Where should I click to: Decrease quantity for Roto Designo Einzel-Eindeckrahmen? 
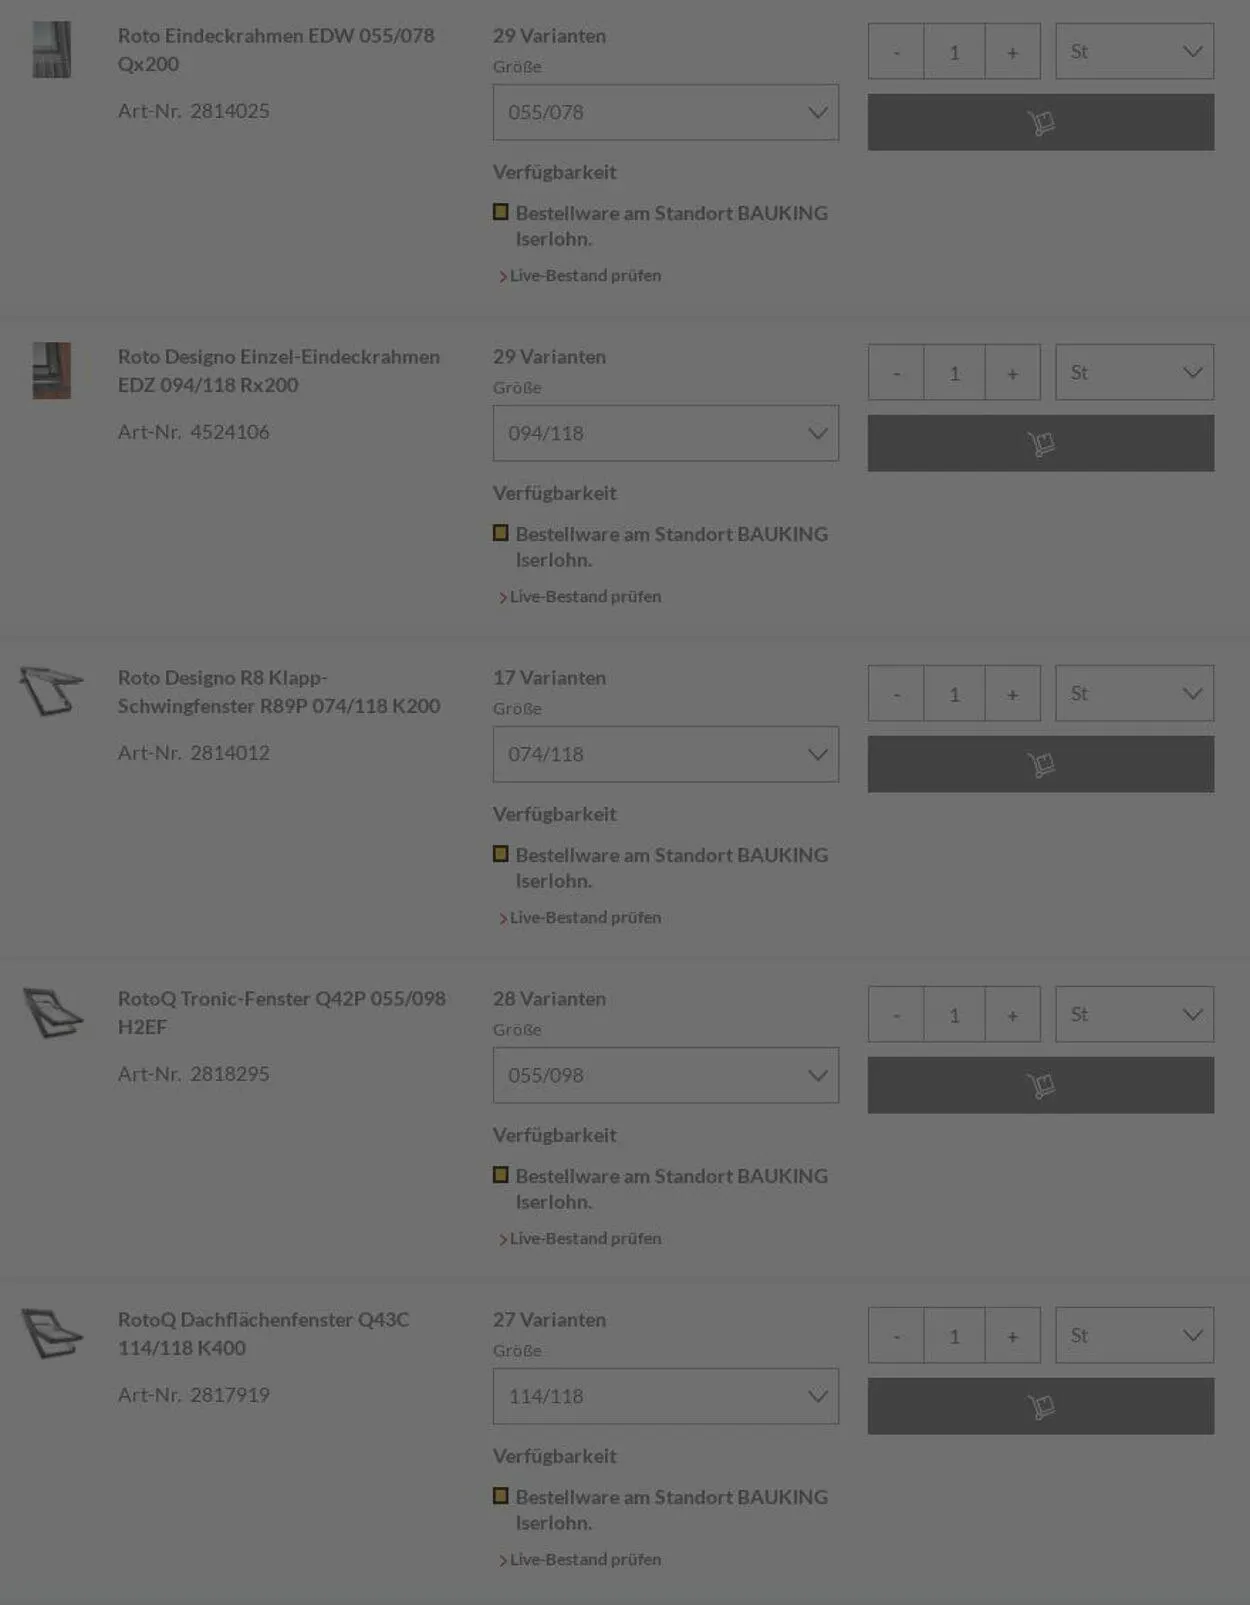pyautogui.click(x=896, y=373)
